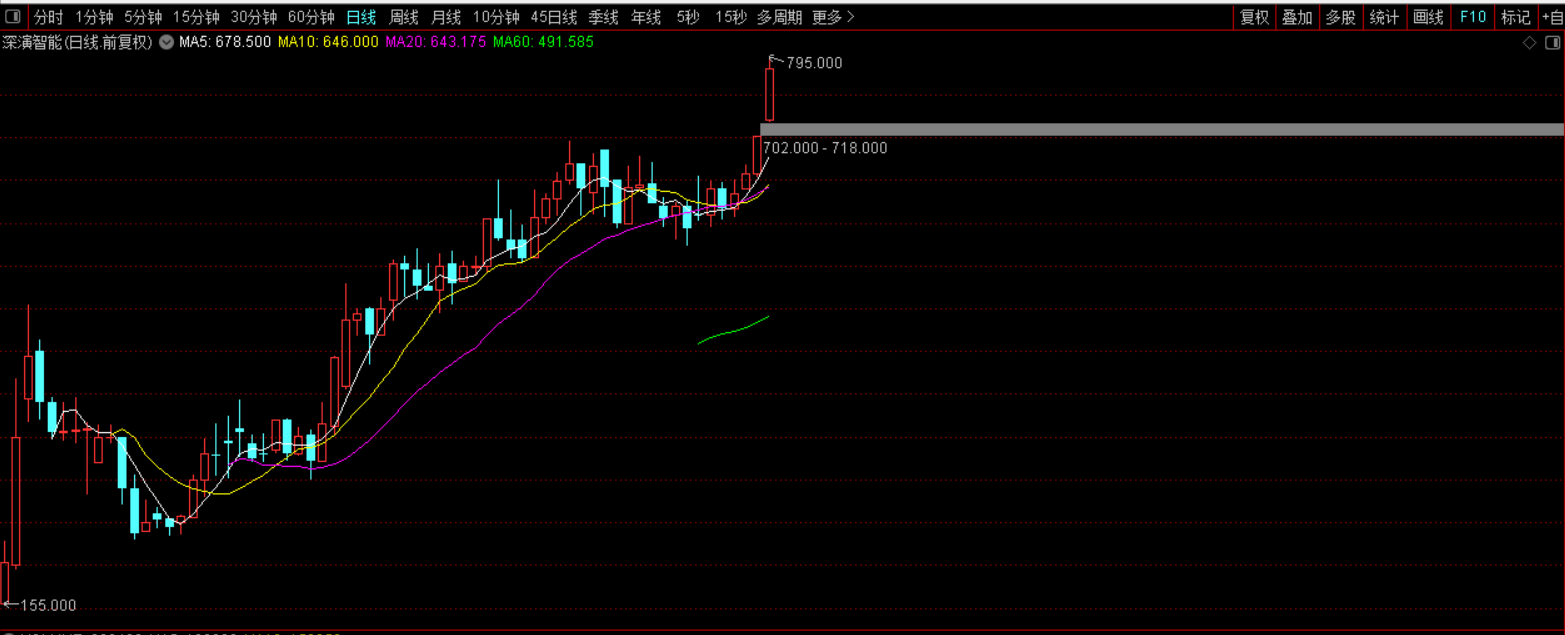This screenshot has width=1565, height=635.
Task: Click the diamond marker icon above the chart
Action: click(1529, 43)
